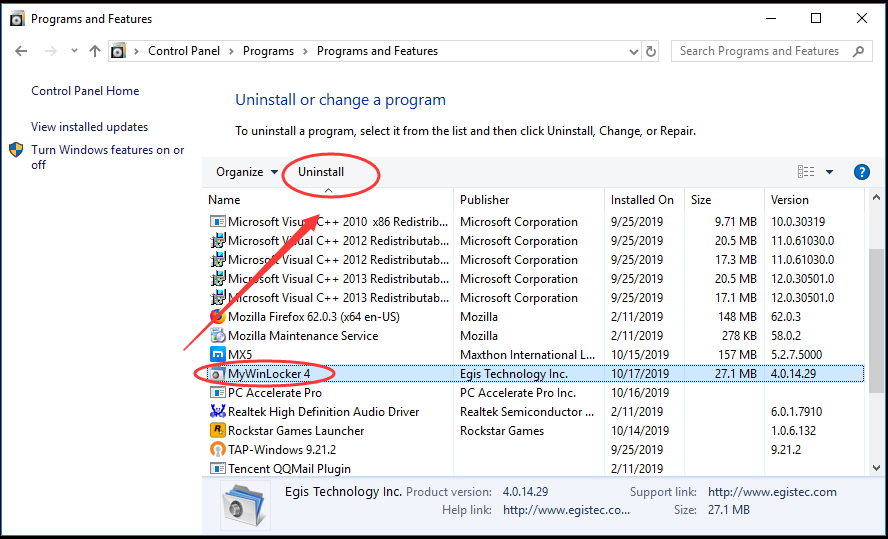
Task: Open Turn Windows features on or off
Action: point(108,157)
